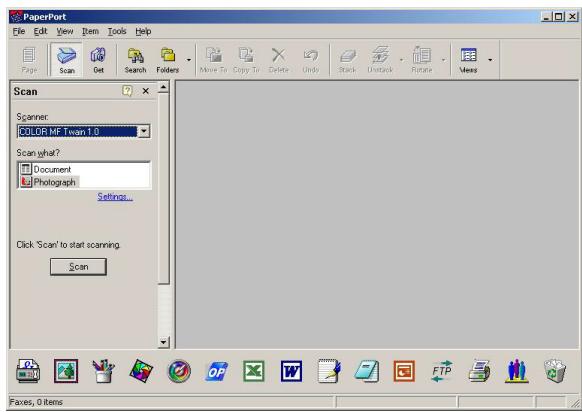Click the Copy To toolbar icon
This screenshot has width=582, height=412.
pyautogui.click(x=246, y=60)
